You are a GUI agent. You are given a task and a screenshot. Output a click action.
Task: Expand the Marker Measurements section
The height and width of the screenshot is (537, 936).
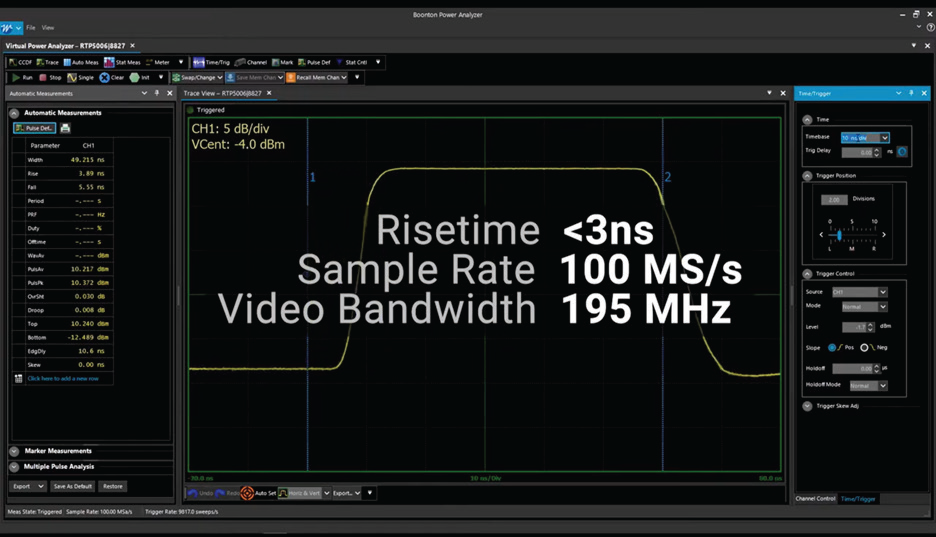tap(14, 451)
